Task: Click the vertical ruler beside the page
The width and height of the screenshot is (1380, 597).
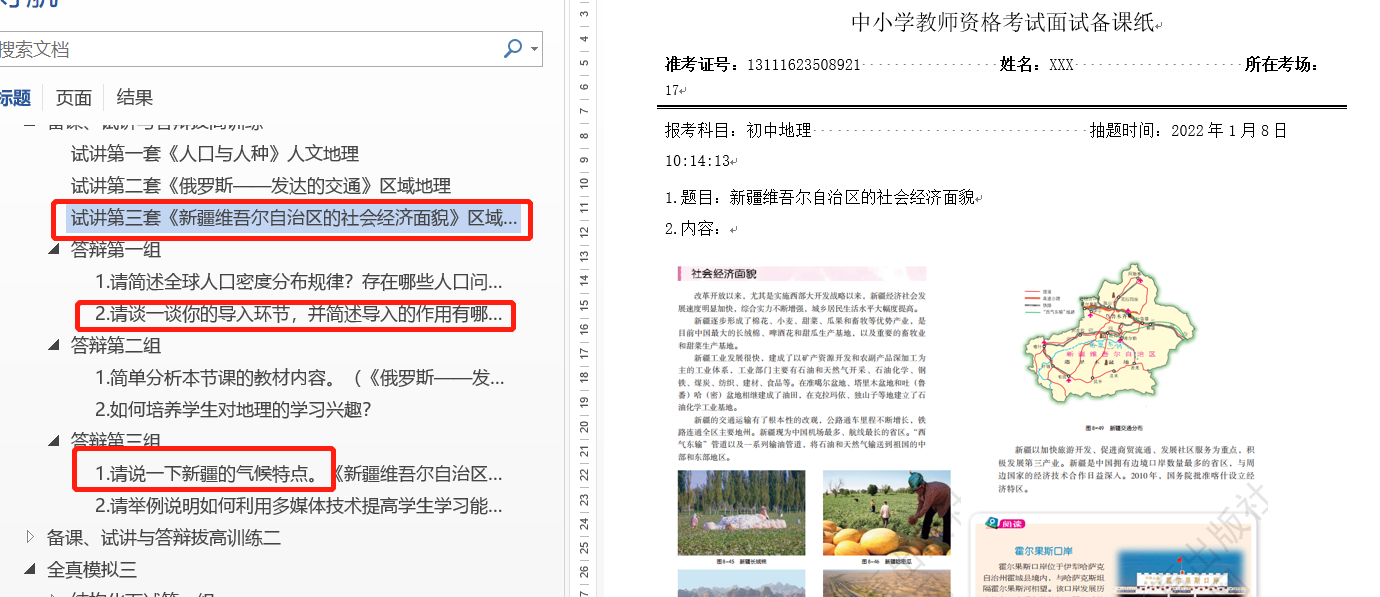Action: tap(583, 300)
